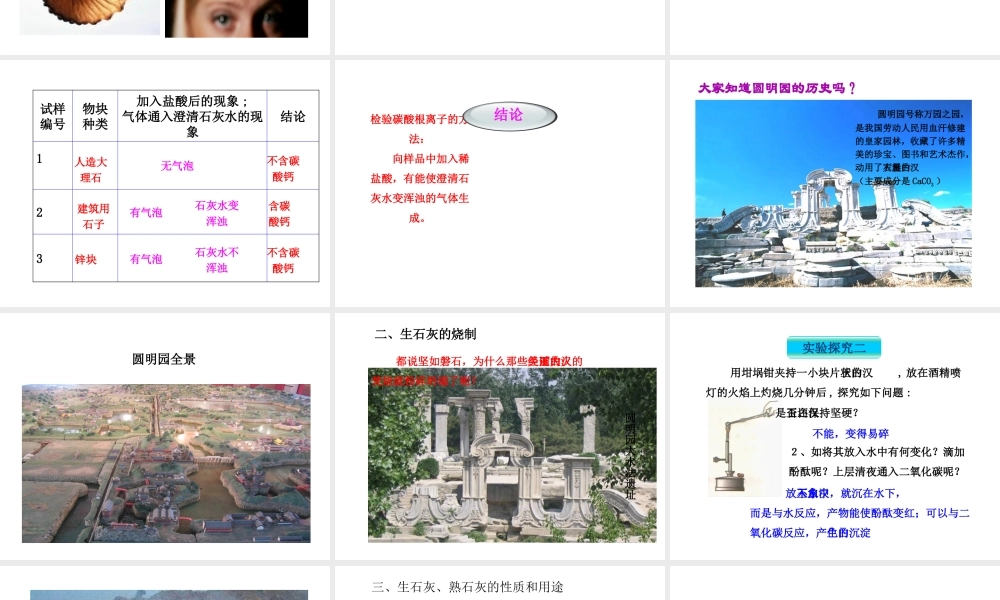Click the 试样编号 column header
The width and height of the screenshot is (1000, 600).
coord(52,116)
